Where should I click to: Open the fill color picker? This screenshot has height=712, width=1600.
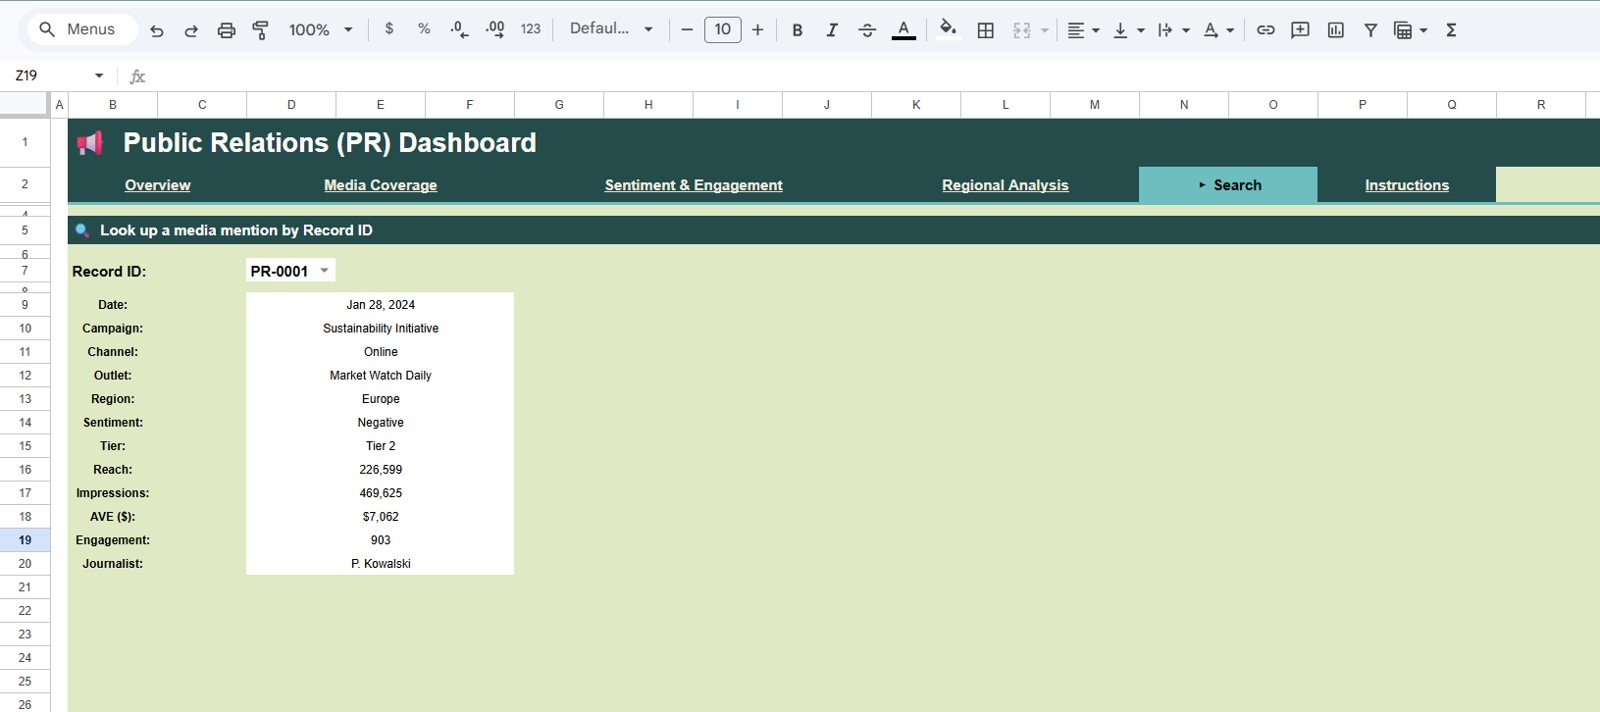pyautogui.click(x=948, y=29)
